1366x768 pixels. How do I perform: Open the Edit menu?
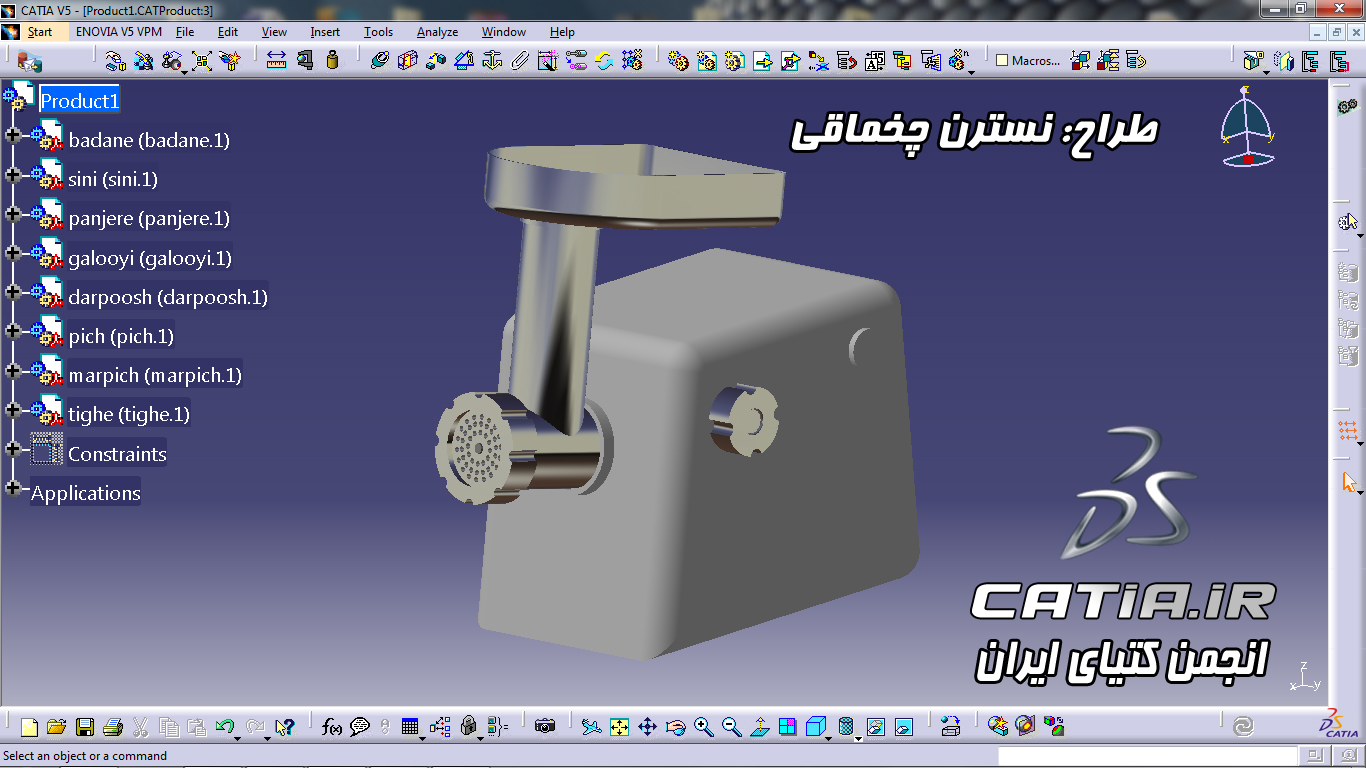228,32
